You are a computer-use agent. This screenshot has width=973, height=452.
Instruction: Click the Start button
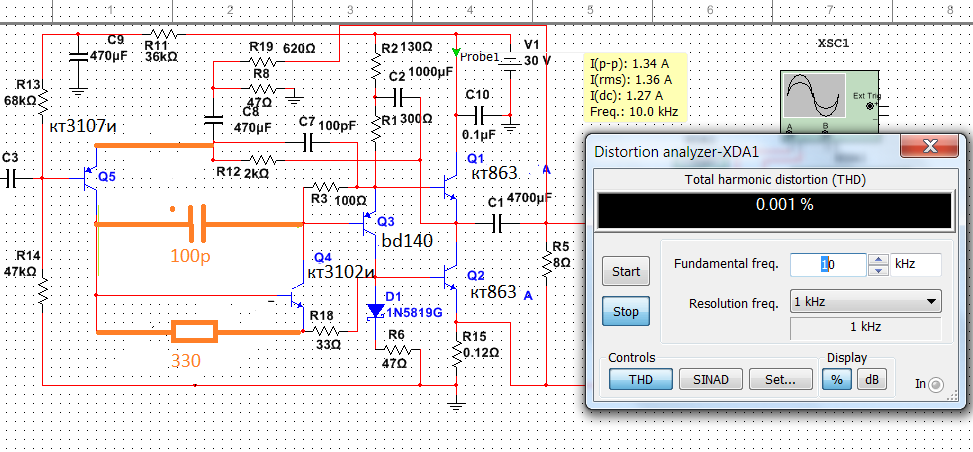(626, 271)
